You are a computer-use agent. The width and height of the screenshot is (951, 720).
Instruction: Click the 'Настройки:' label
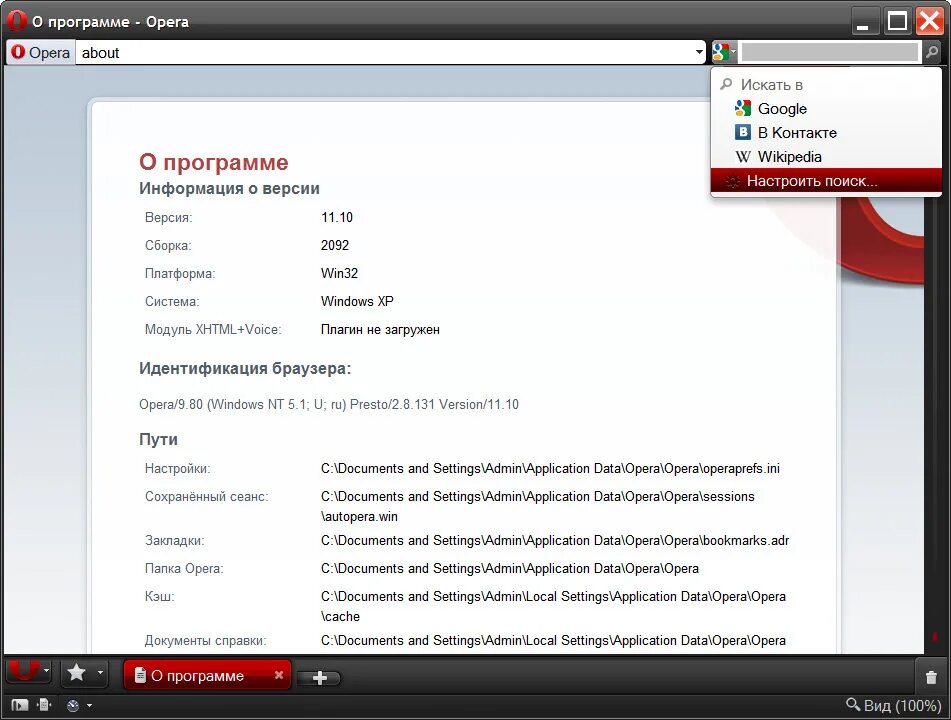(x=177, y=468)
